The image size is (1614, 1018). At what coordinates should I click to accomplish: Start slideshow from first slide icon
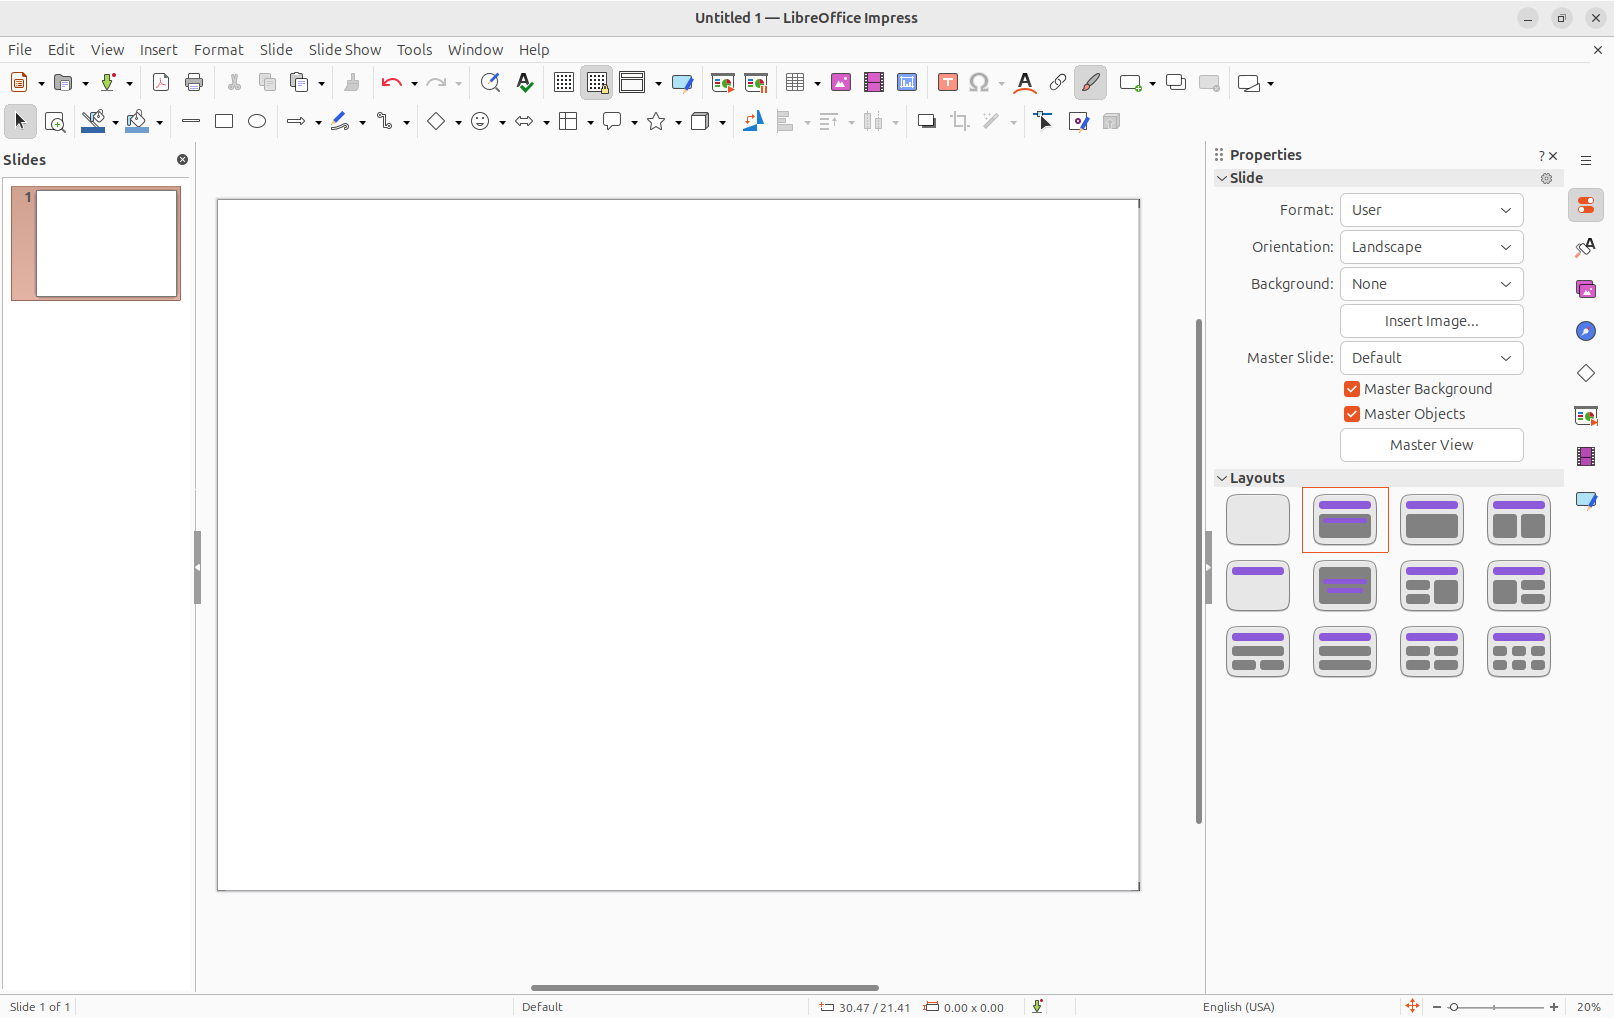click(x=722, y=83)
